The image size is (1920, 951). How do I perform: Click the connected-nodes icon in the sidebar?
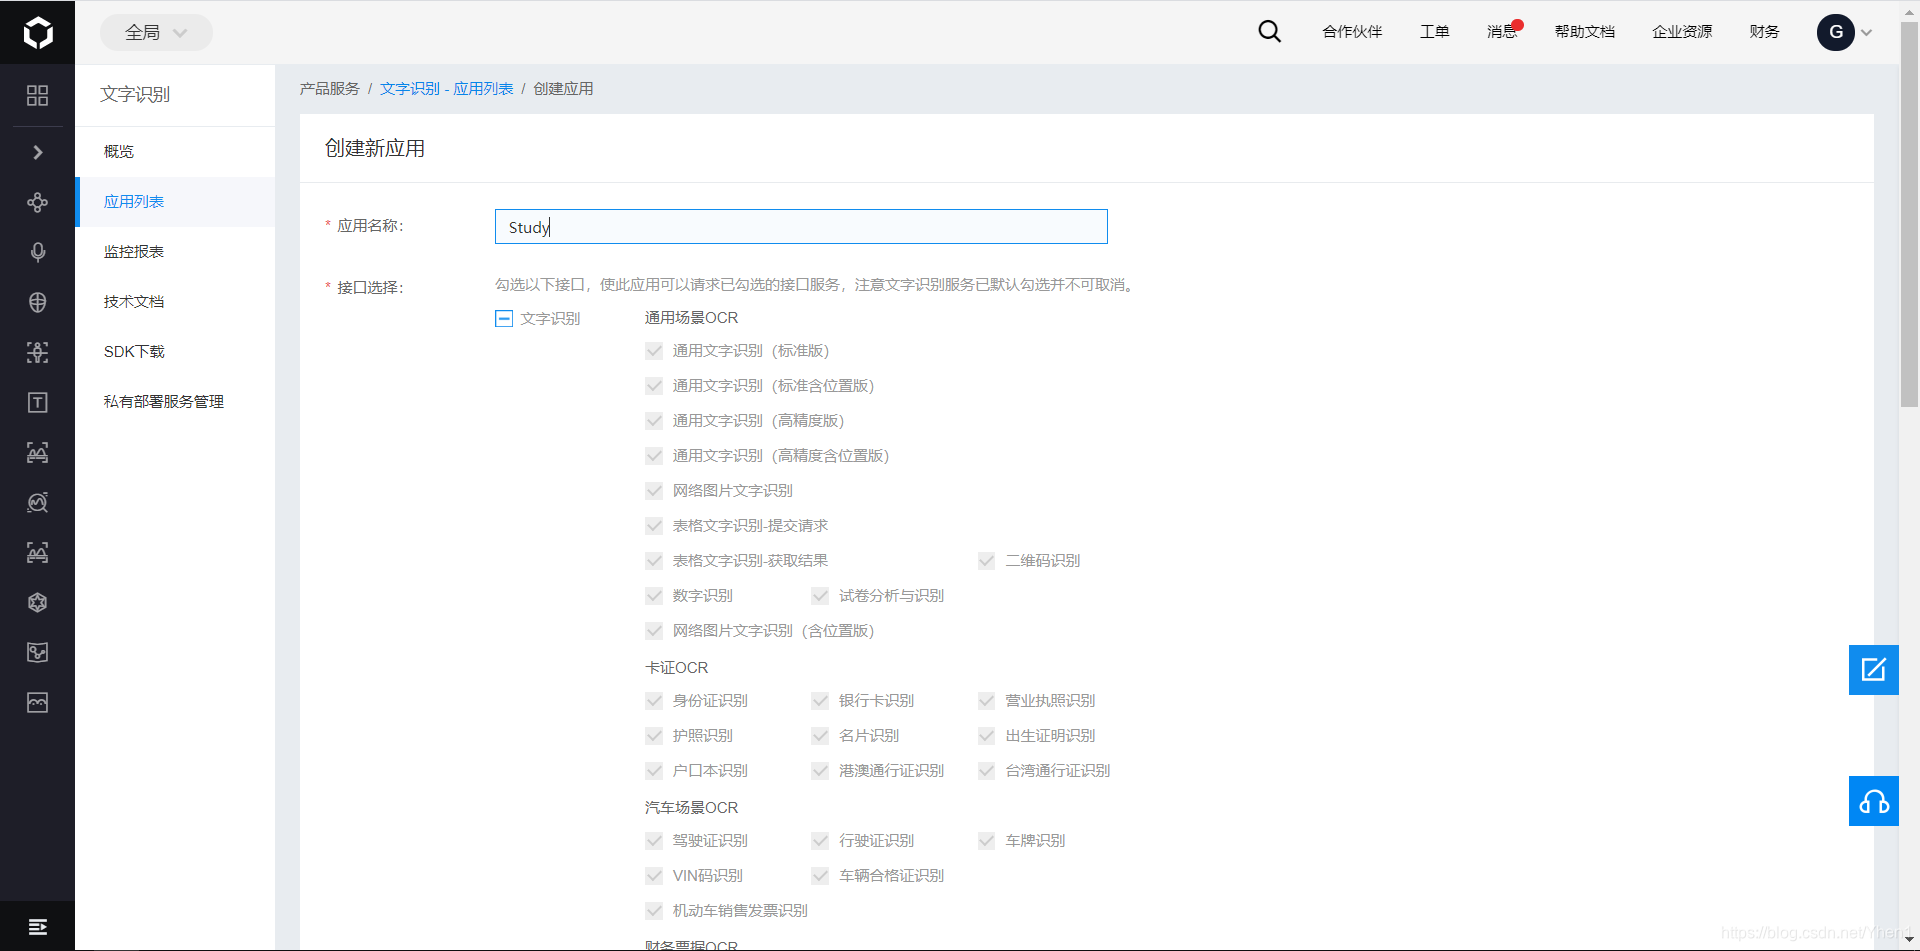point(37,202)
